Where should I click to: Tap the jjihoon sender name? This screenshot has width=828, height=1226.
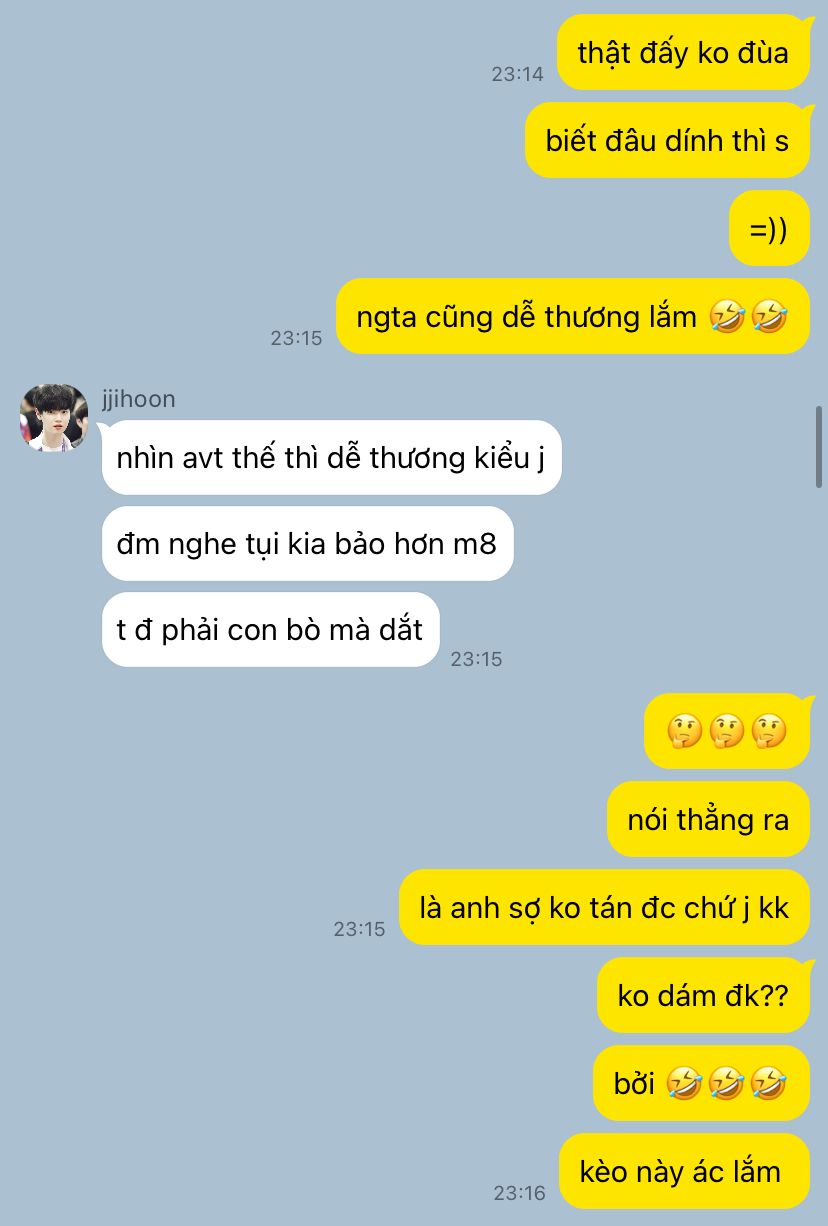138,399
